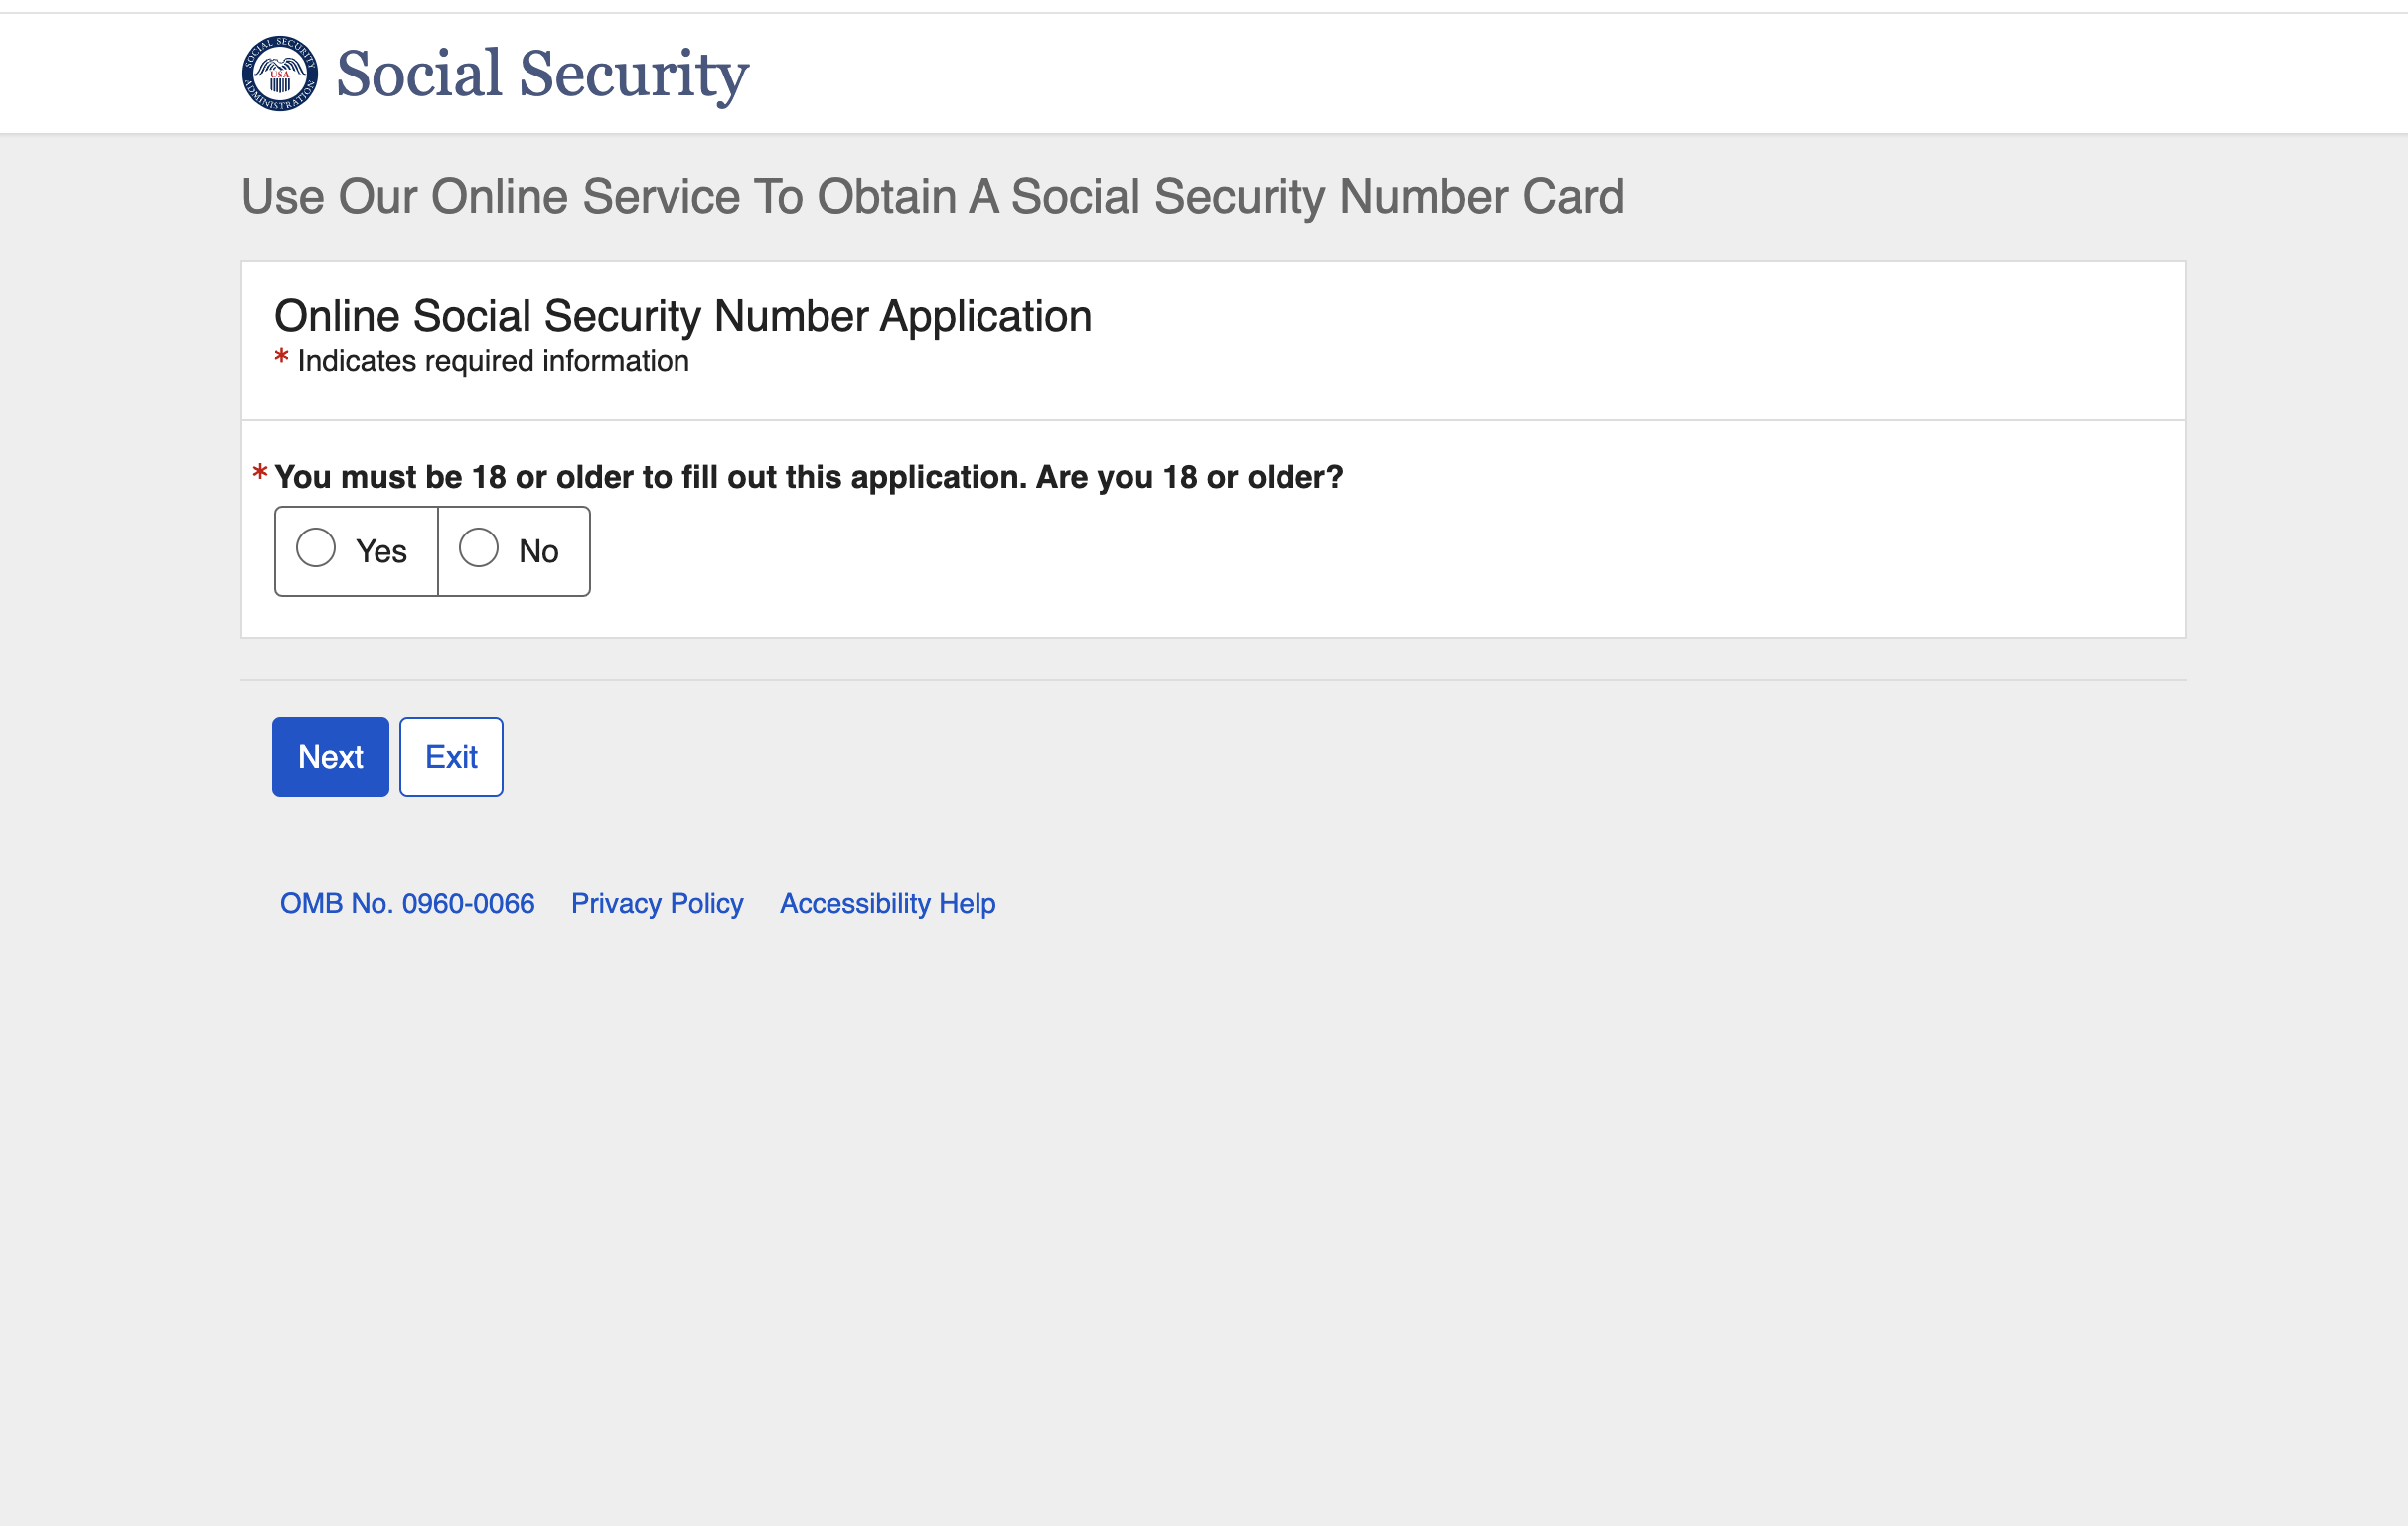Screen dimensions: 2408x1526
Task: Click the Social Security wordmark in header
Action: coord(542,74)
